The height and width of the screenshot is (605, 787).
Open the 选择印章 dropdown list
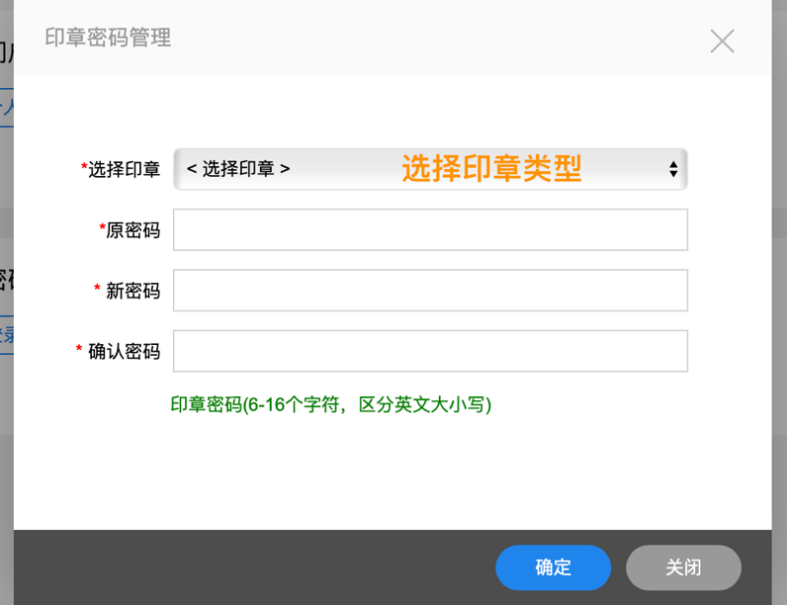click(430, 169)
